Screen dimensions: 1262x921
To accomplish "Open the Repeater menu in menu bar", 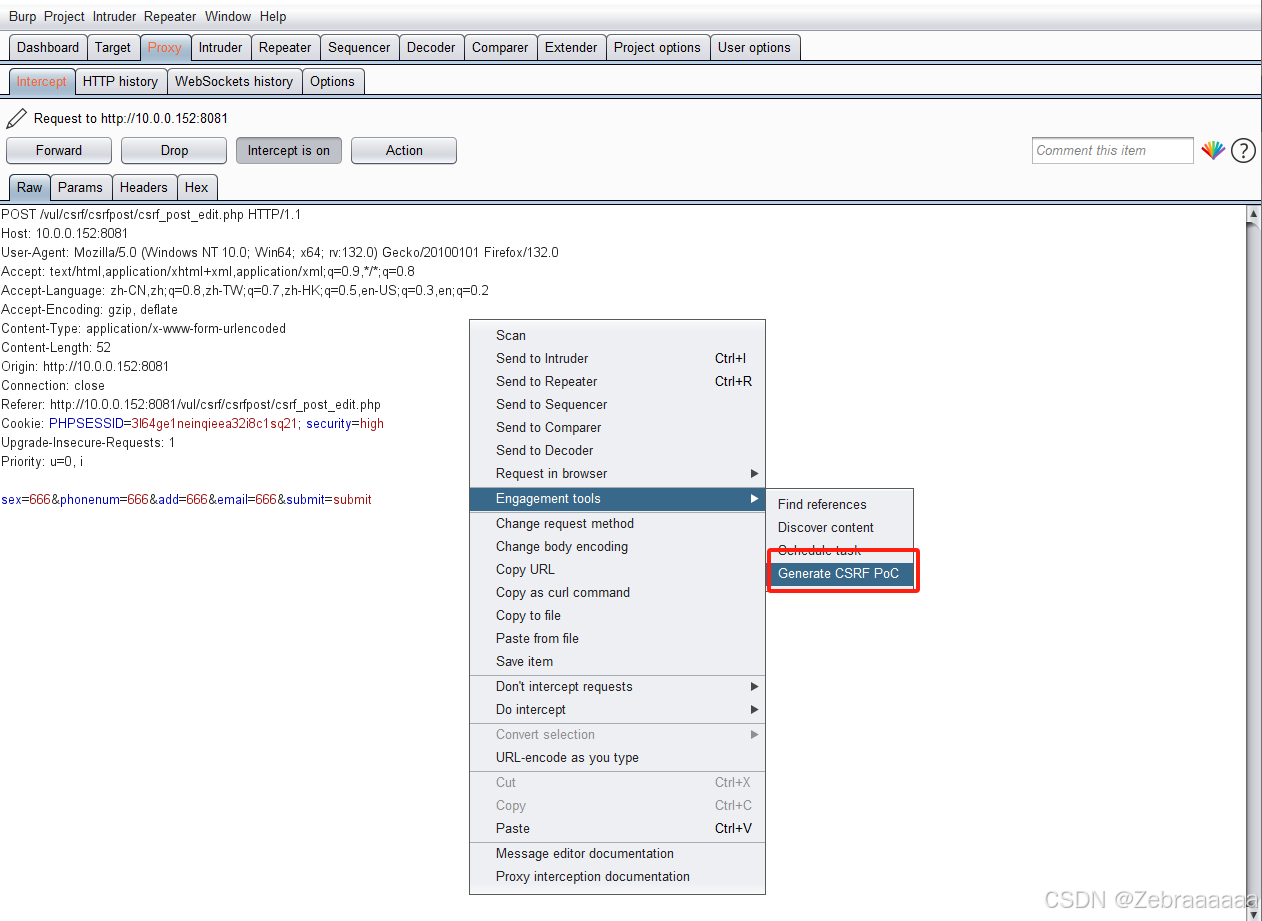I will [171, 16].
